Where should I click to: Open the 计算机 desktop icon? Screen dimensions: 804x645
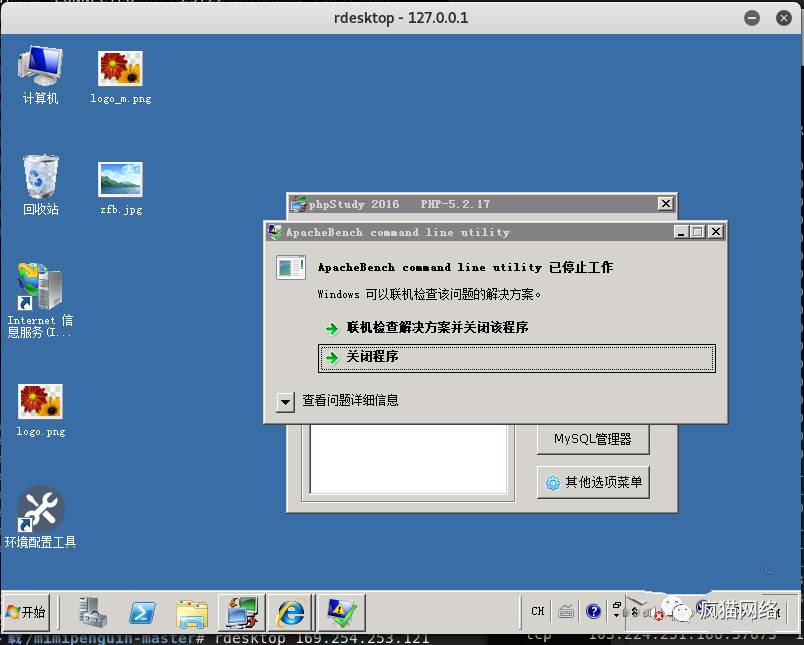[x=40, y=74]
